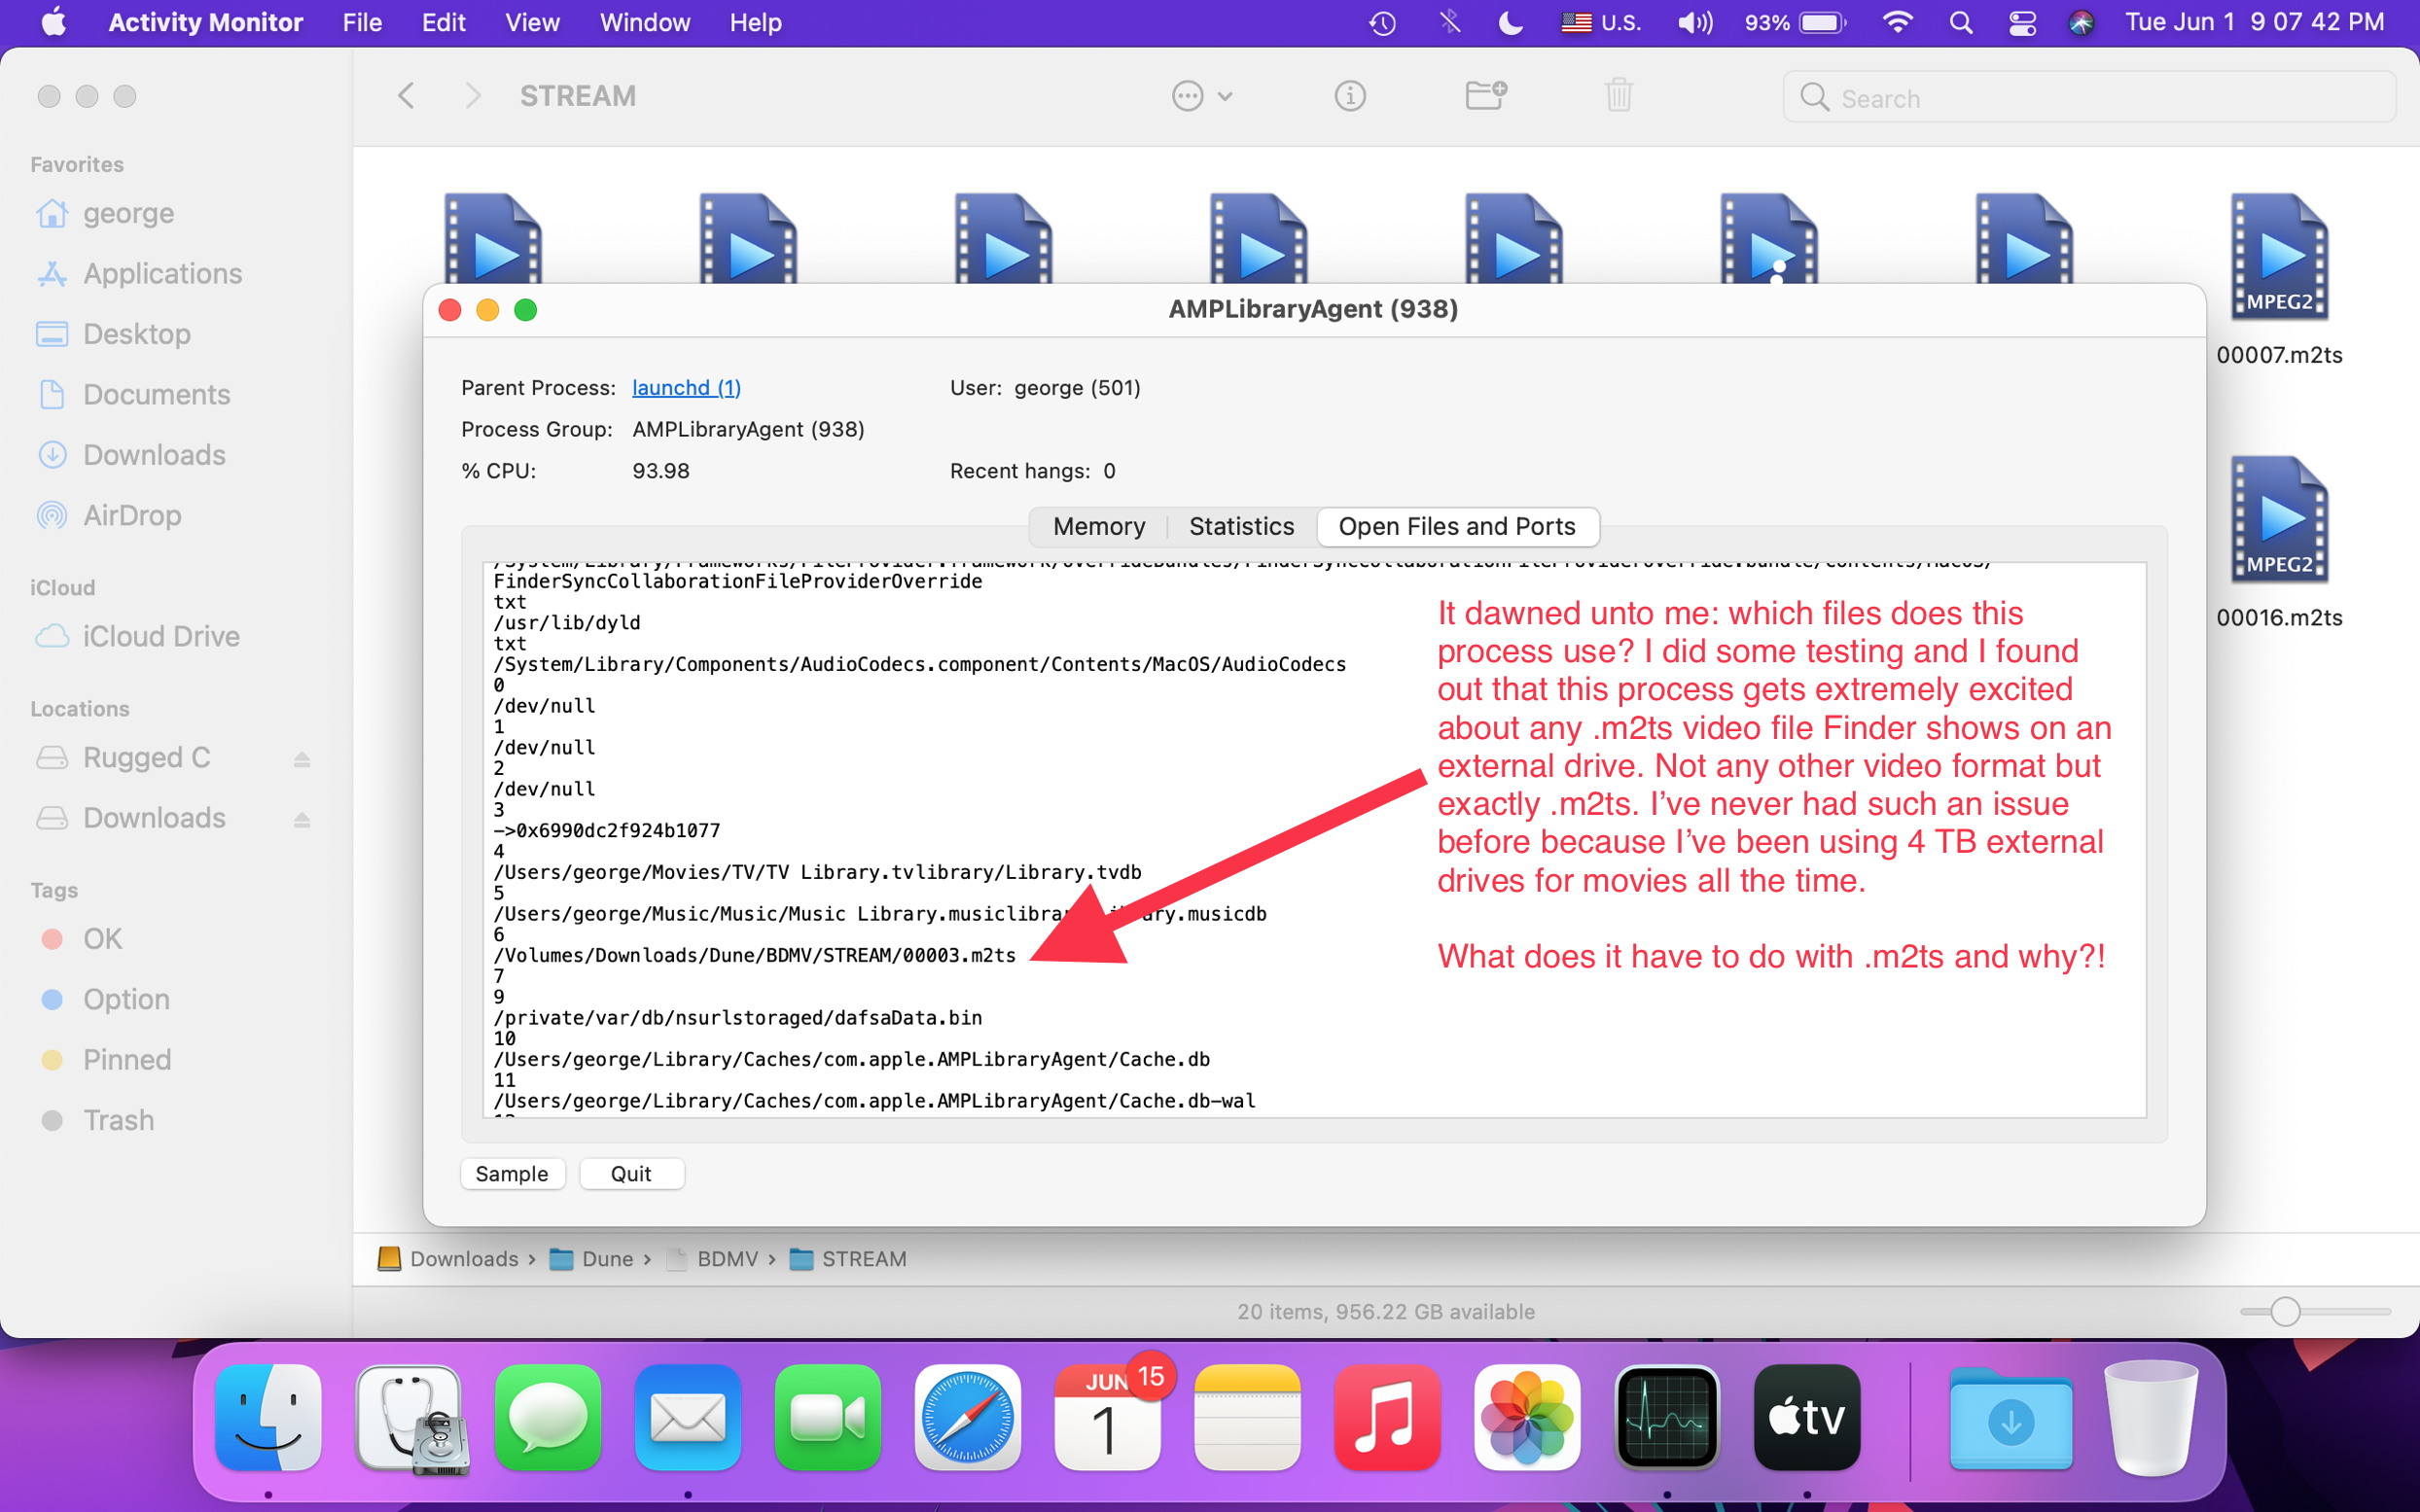The height and width of the screenshot is (1512, 2420).
Task: Click the Finder back arrow
Action: pos(406,96)
